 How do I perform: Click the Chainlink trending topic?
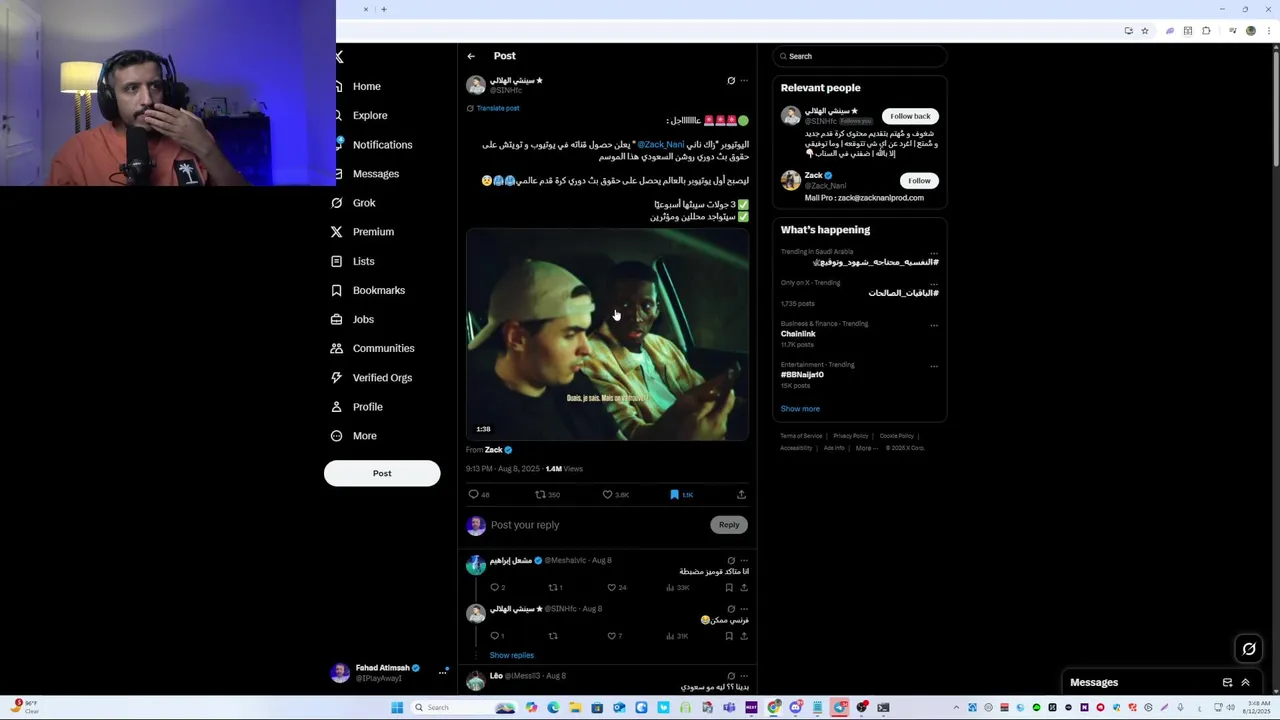(798, 334)
